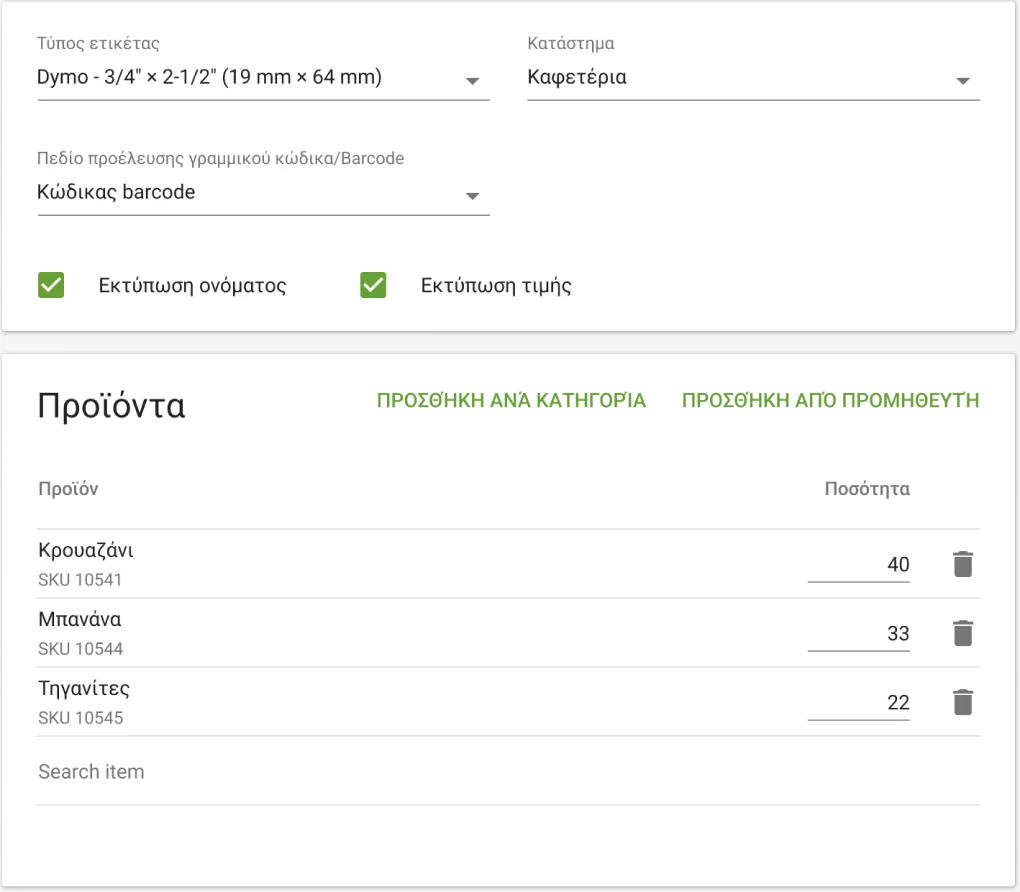The image size is (1020, 892).
Task: Uncheck the Εκτύπωση τιμής checkbox
Action: [x=373, y=286]
